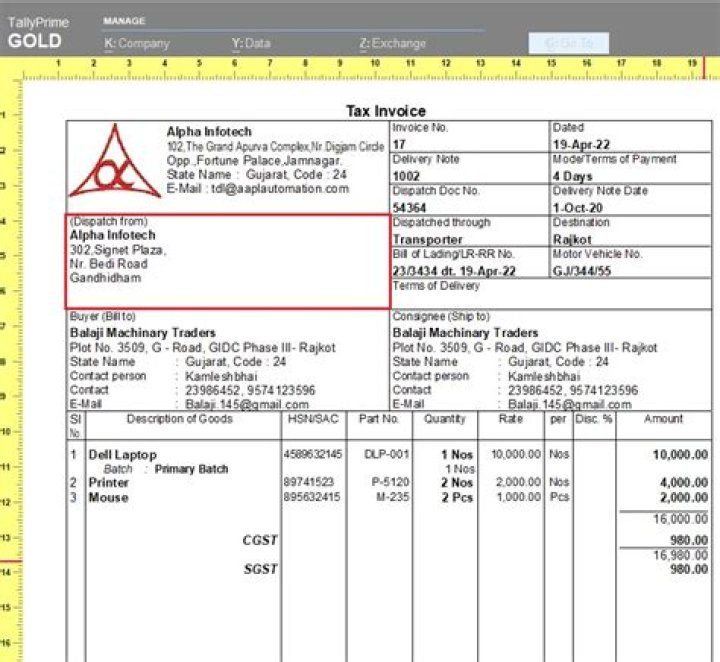This screenshot has width=720, height=662.
Task: Select the Alpha Infotech company name header
Action: click(x=209, y=132)
